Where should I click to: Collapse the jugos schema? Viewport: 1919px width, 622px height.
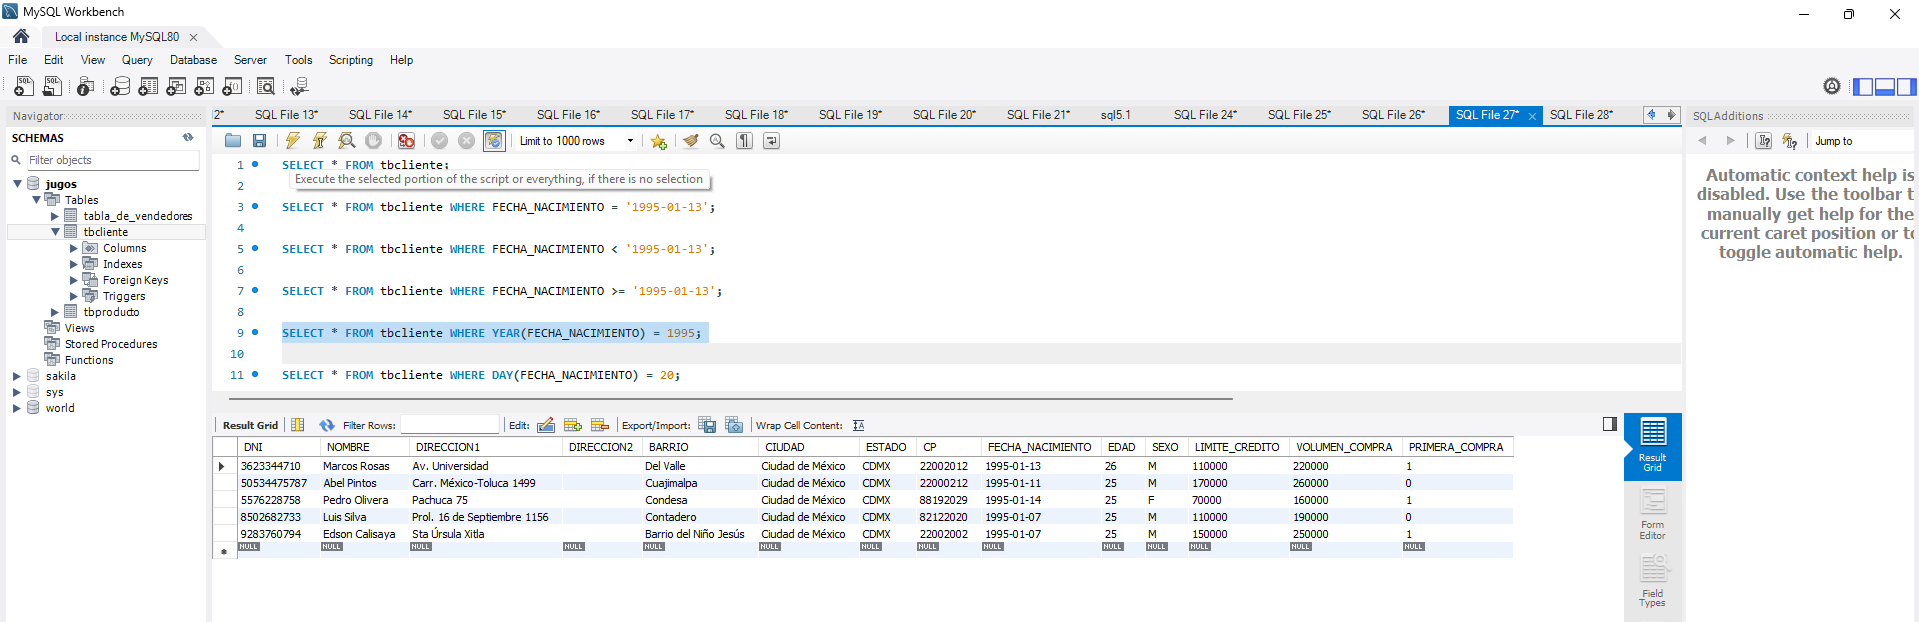[17, 184]
